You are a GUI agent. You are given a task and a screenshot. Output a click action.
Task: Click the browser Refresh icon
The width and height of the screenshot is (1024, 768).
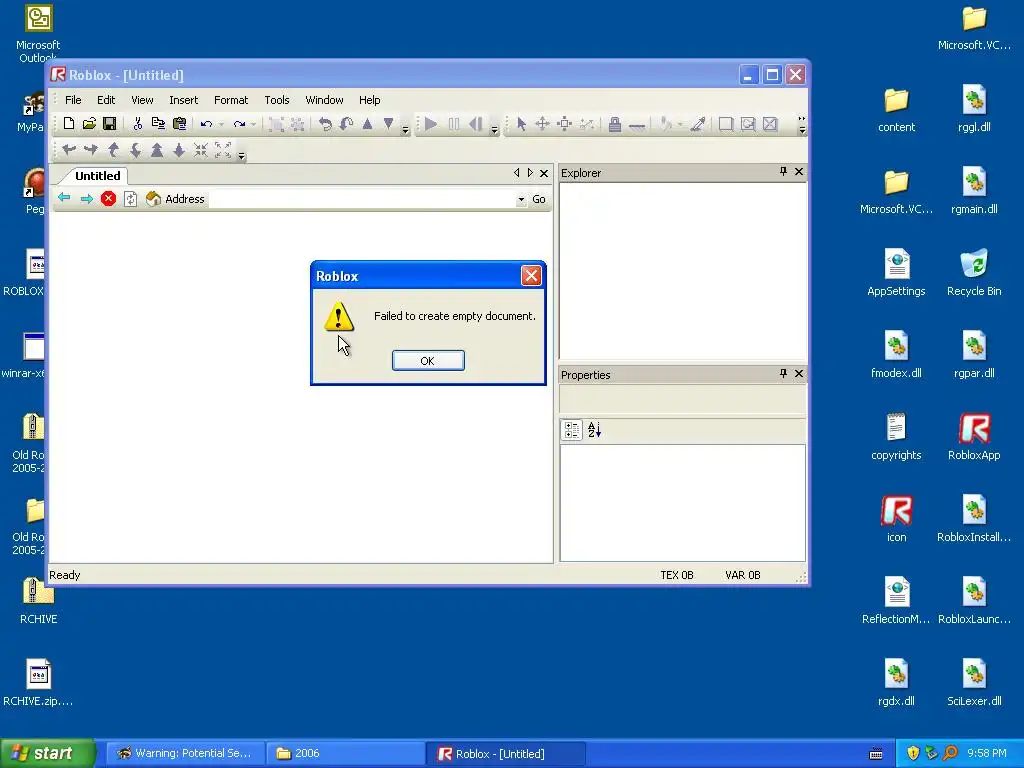131,199
